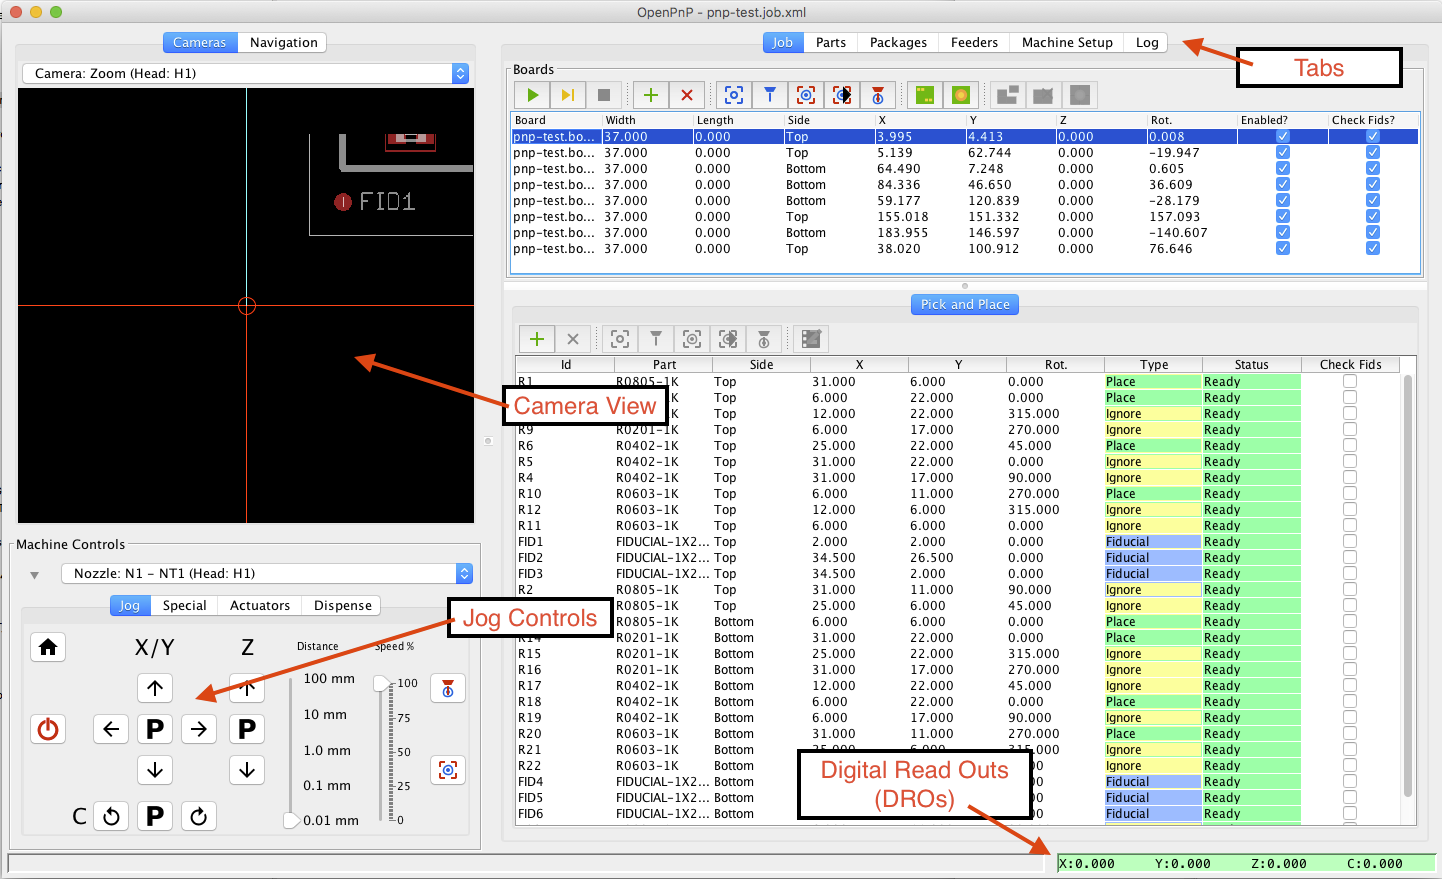The width and height of the screenshot is (1442, 879).
Task: Open the Packages tab
Action: pos(898,43)
